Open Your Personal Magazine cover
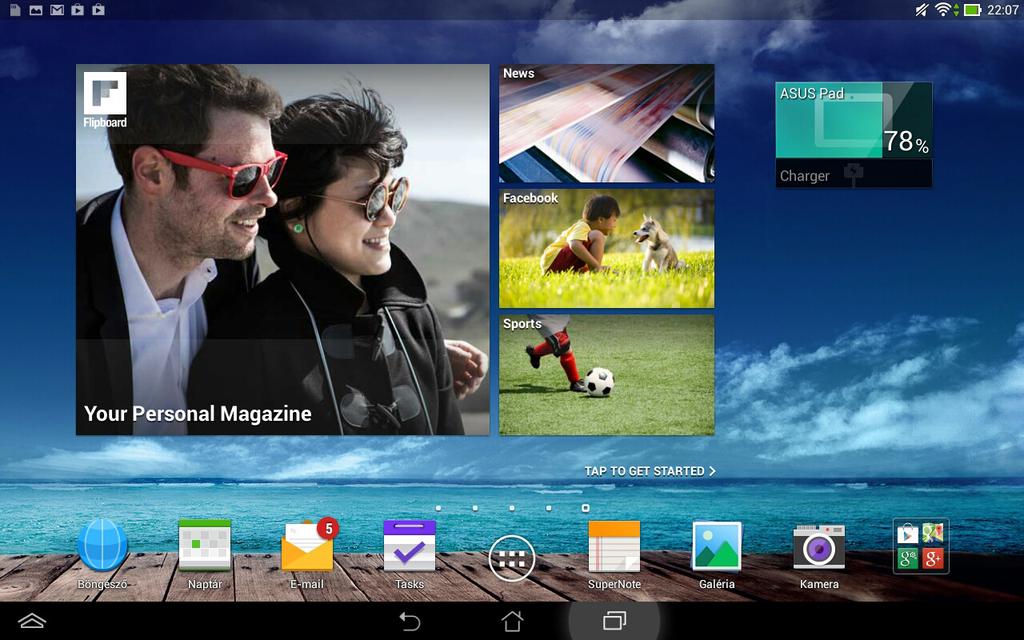This screenshot has width=1024, height=640. [283, 249]
